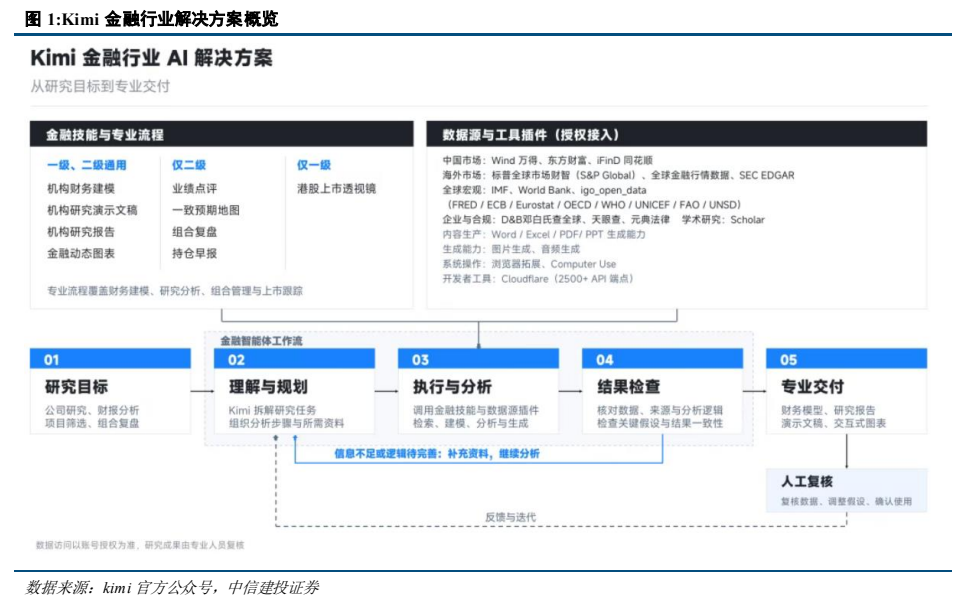Click the '金融技能与专业流程' panel header
The height and width of the screenshot is (609, 966).
tap(221, 134)
